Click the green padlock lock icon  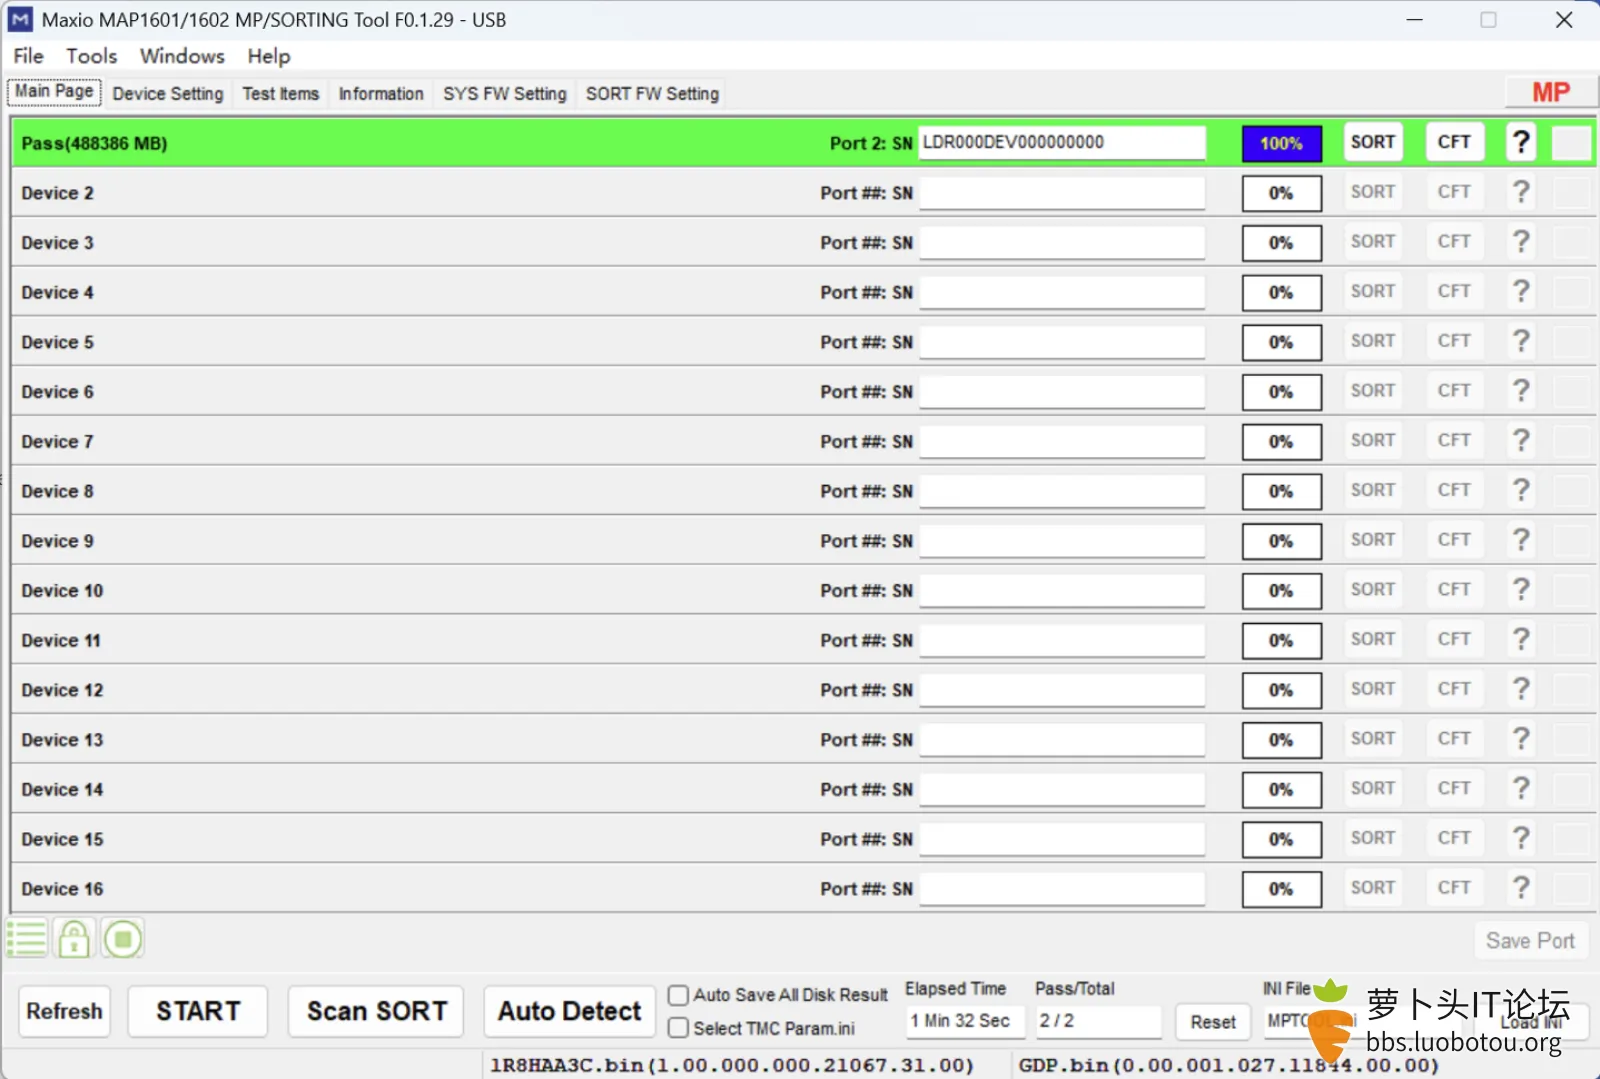click(74, 939)
